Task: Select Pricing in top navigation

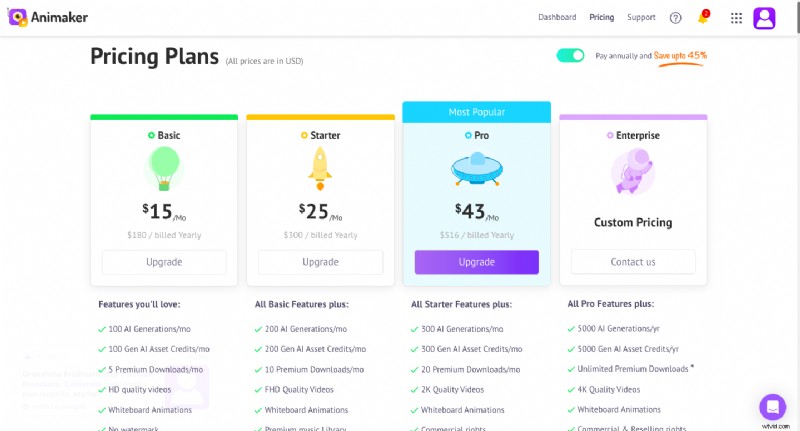Action: pyautogui.click(x=602, y=17)
